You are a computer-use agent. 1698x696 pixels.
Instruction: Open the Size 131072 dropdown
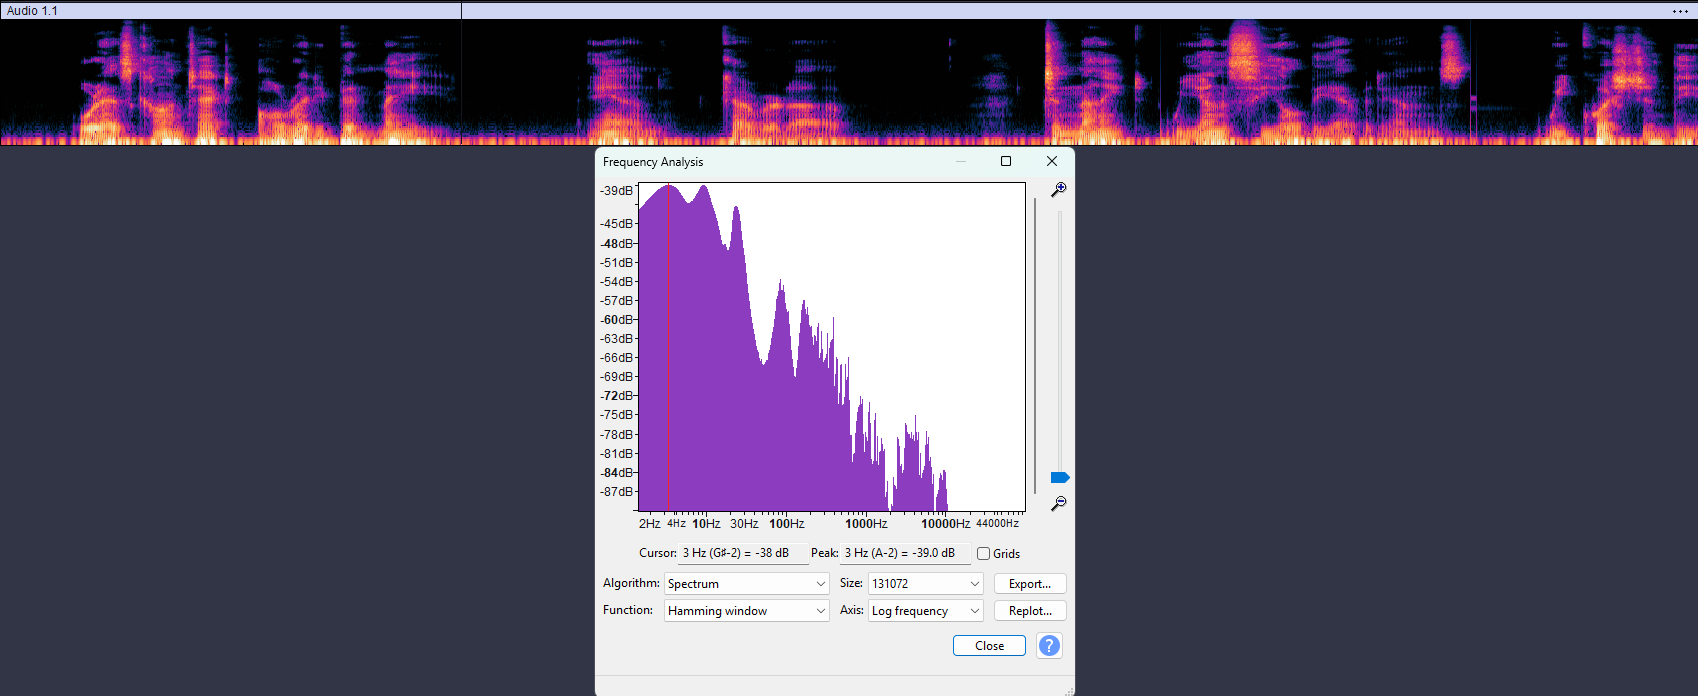point(926,583)
